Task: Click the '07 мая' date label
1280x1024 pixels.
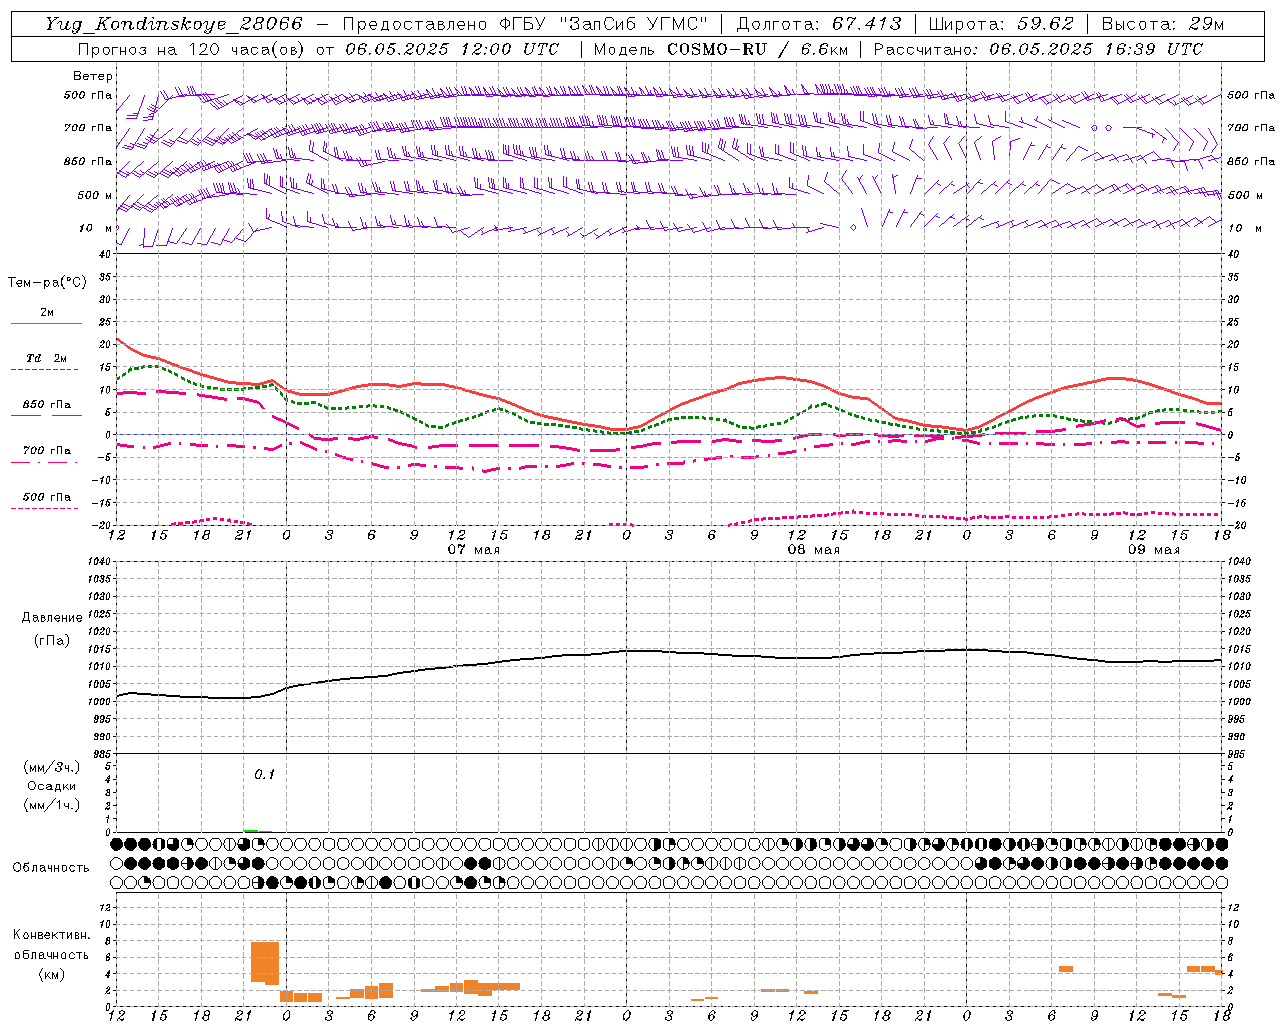Action: point(473,550)
